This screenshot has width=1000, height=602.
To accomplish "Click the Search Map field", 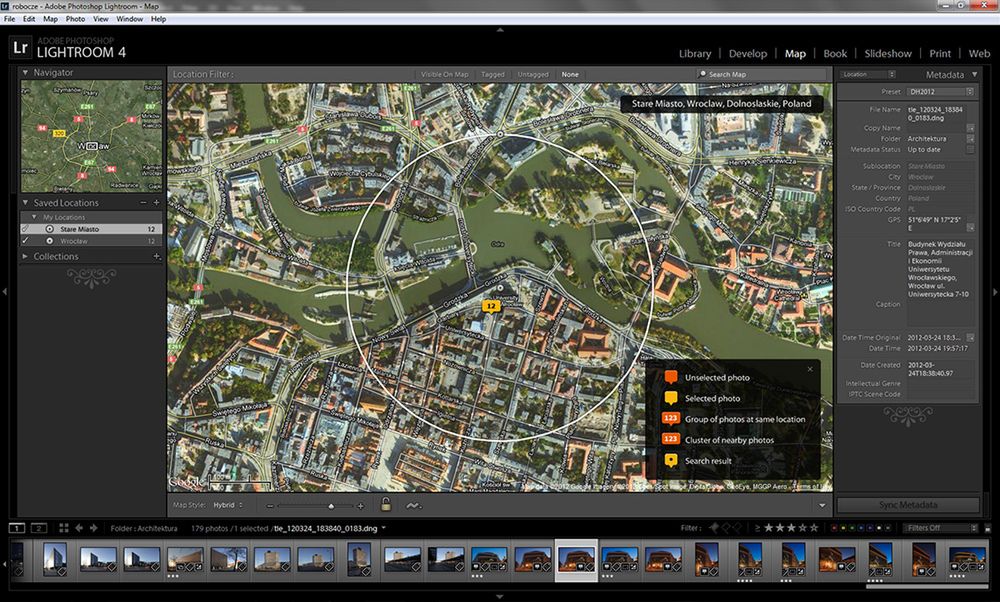I will (x=760, y=75).
